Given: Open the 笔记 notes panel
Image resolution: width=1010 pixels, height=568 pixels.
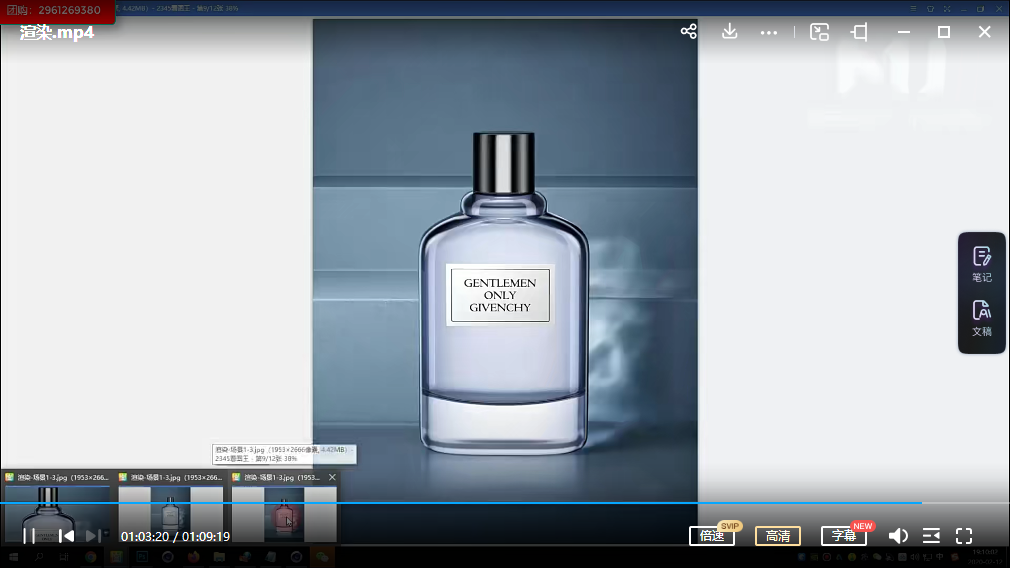Looking at the screenshot, I should [982, 264].
